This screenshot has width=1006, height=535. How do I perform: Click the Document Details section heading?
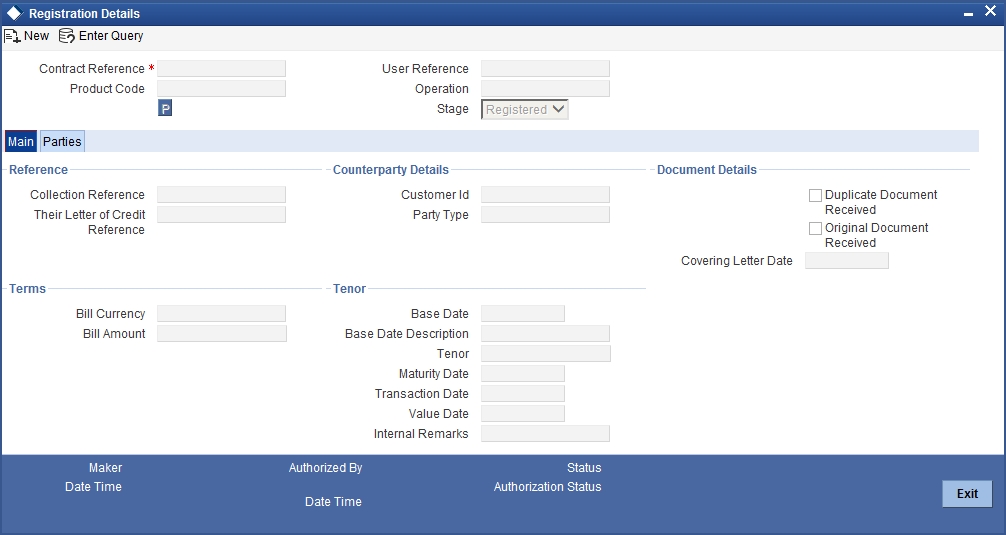[x=707, y=170]
